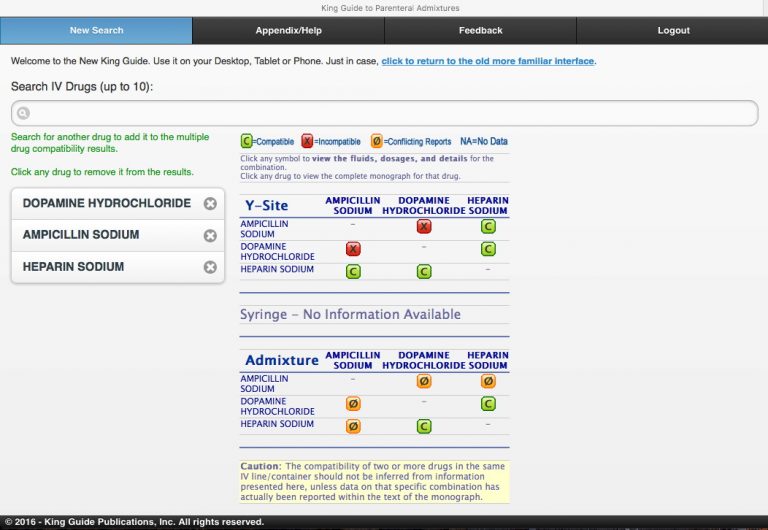The width and height of the screenshot is (768, 530).
Task: Open Ampicillin Sodium monograph from Y-Site column header
Action: [353, 206]
